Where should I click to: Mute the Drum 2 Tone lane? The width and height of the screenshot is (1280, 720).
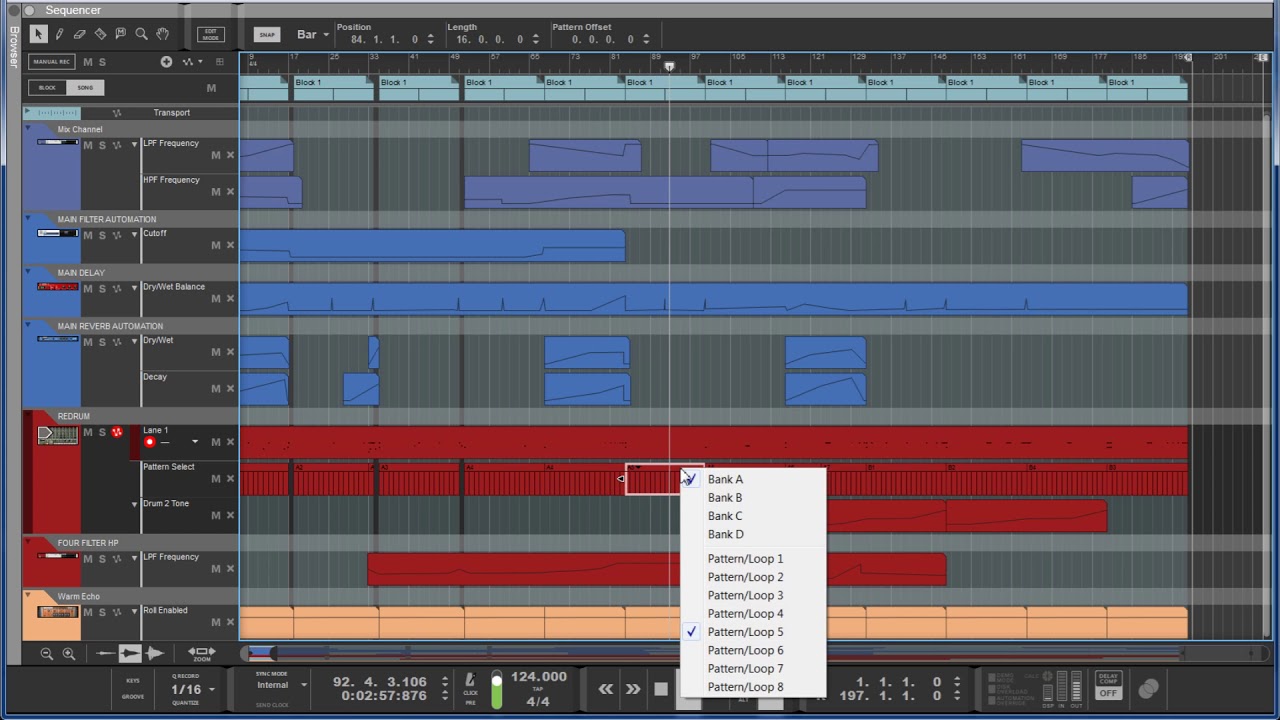coord(215,516)
